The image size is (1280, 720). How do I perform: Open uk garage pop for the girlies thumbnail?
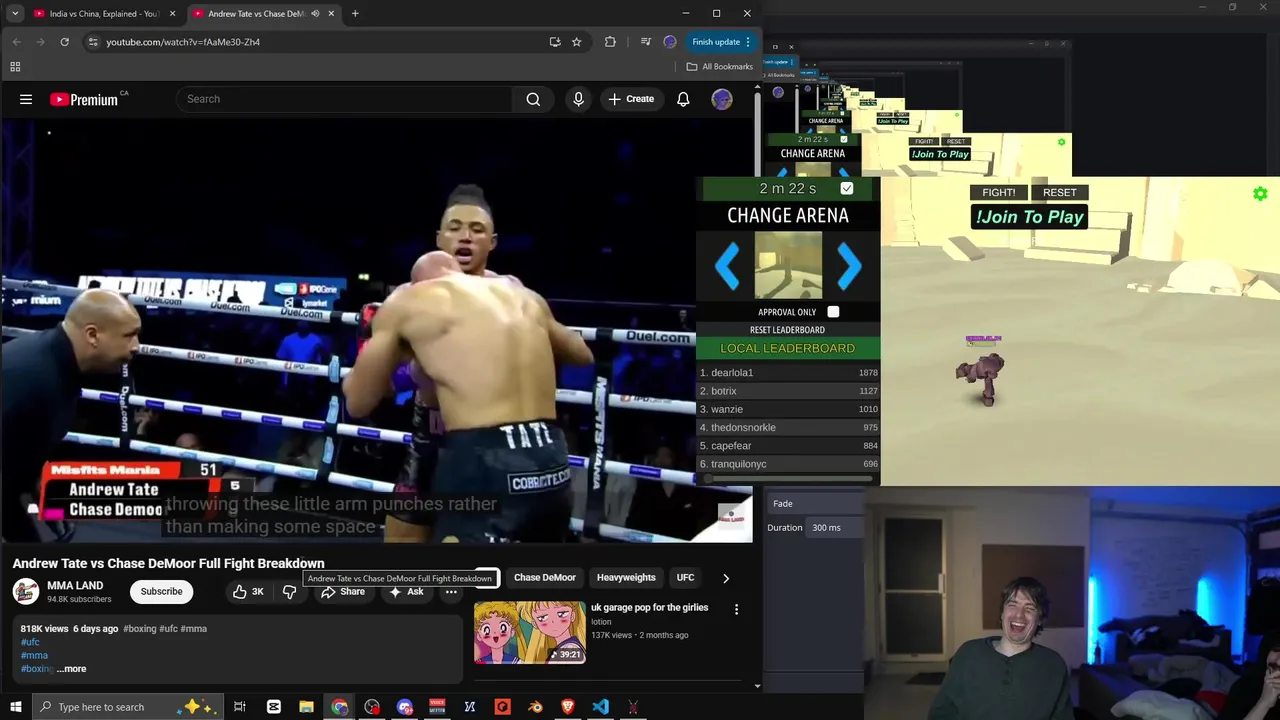(x=530, y=632)
